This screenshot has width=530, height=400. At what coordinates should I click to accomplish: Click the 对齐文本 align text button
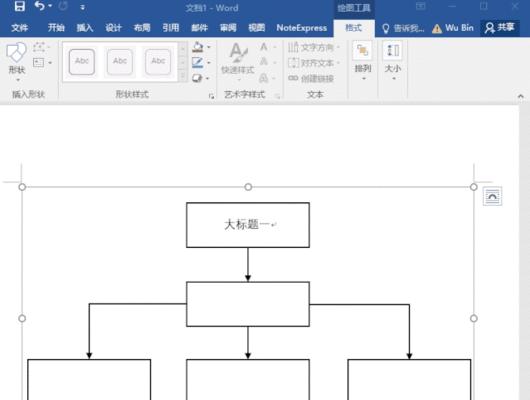313,63
